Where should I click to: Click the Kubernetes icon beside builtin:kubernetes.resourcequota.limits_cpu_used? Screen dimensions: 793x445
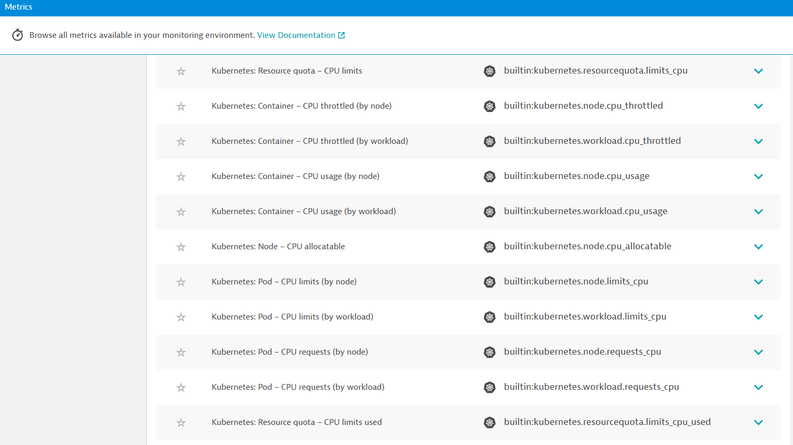click(x=489, y=423)
